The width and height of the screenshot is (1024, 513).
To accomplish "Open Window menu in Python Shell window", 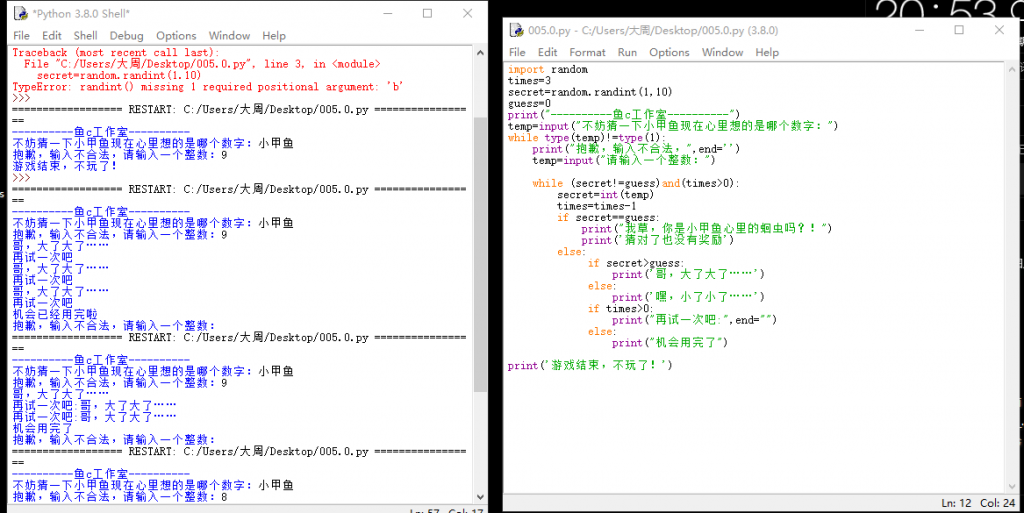I will point(229,35).
